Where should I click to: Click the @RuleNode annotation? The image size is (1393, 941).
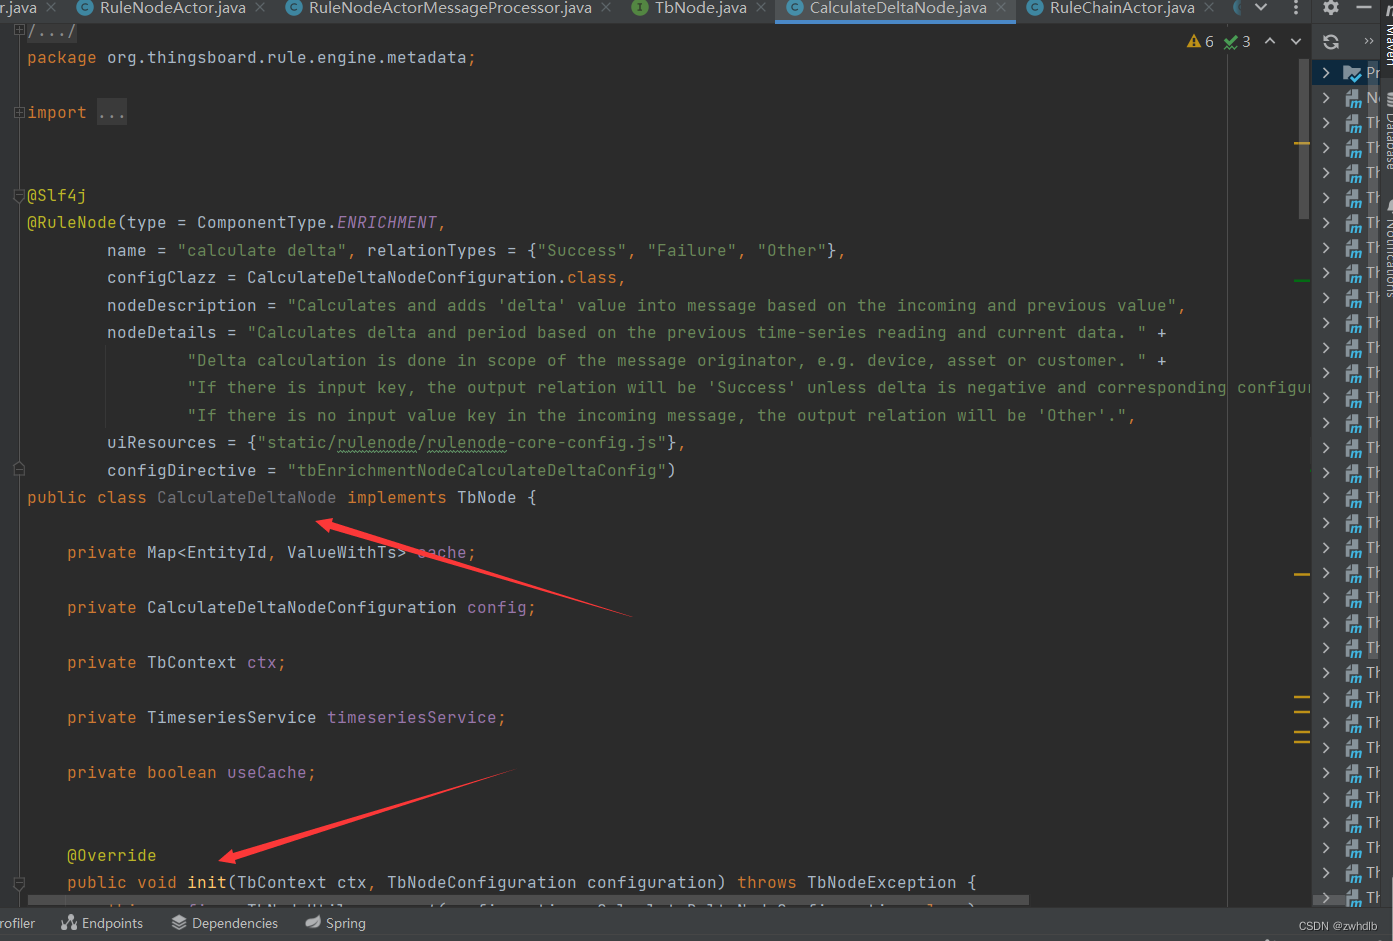click(72, 223)
